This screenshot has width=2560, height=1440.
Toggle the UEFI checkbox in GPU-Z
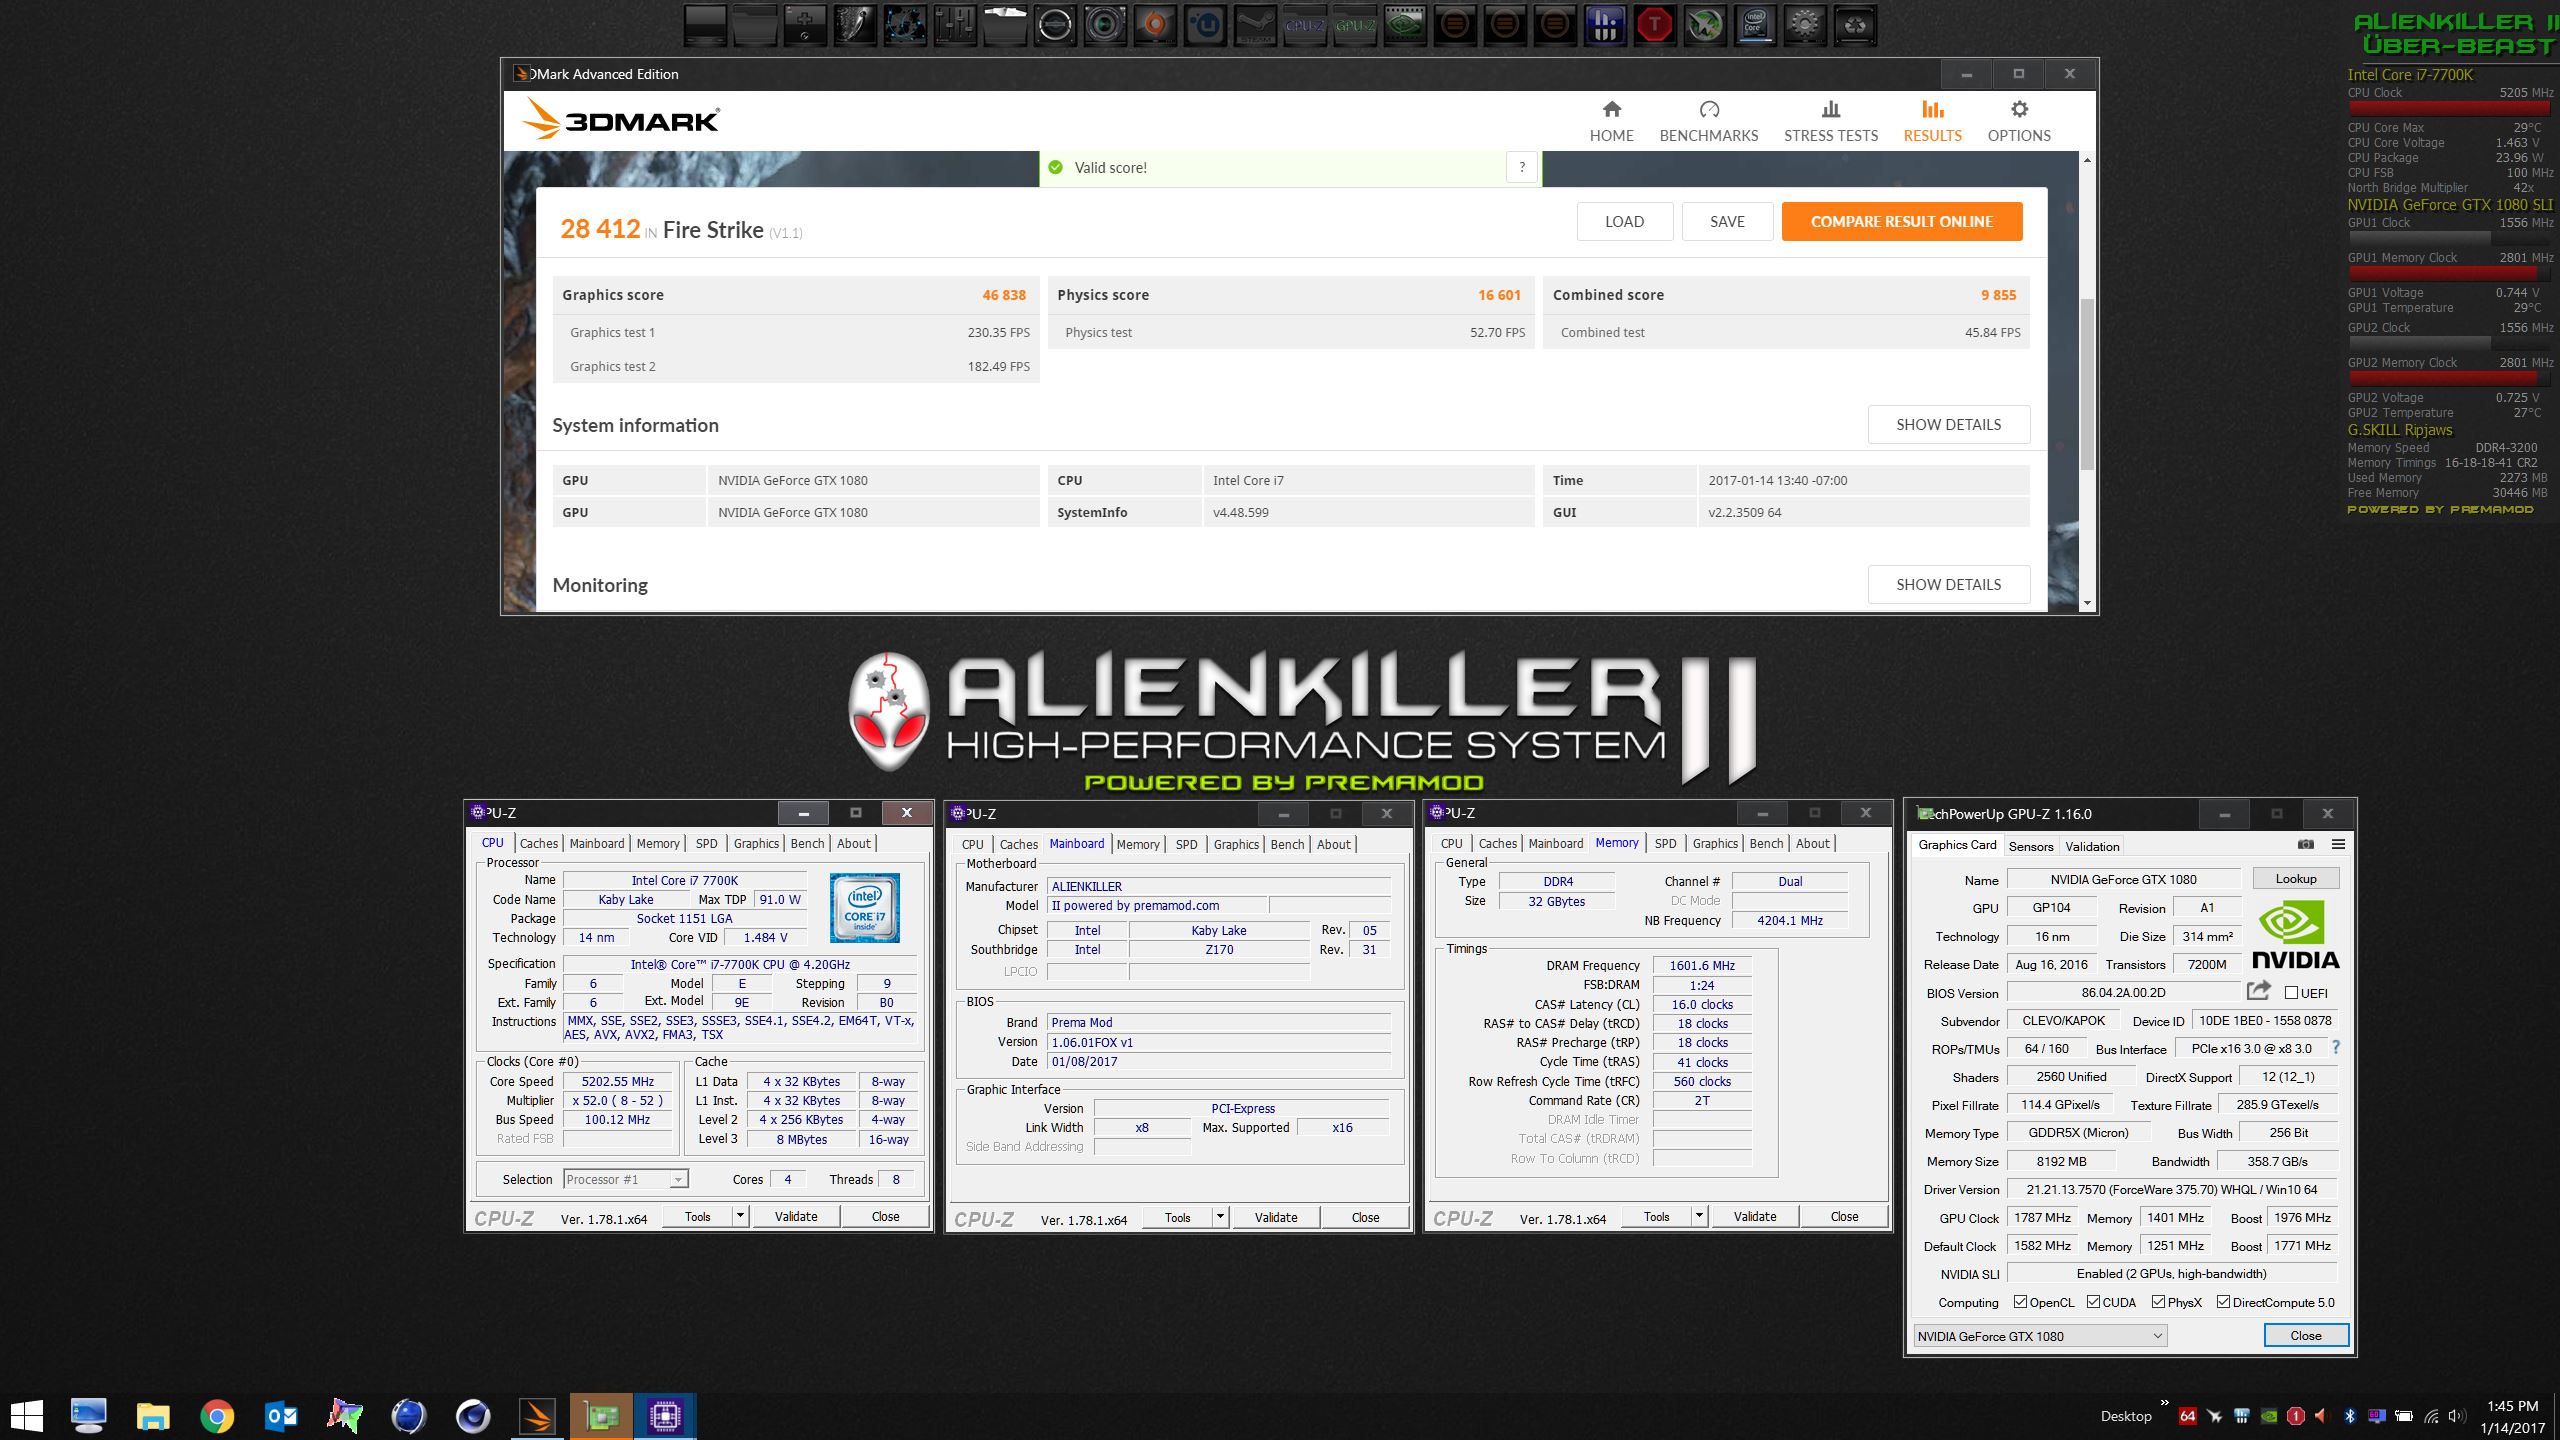2291,993
